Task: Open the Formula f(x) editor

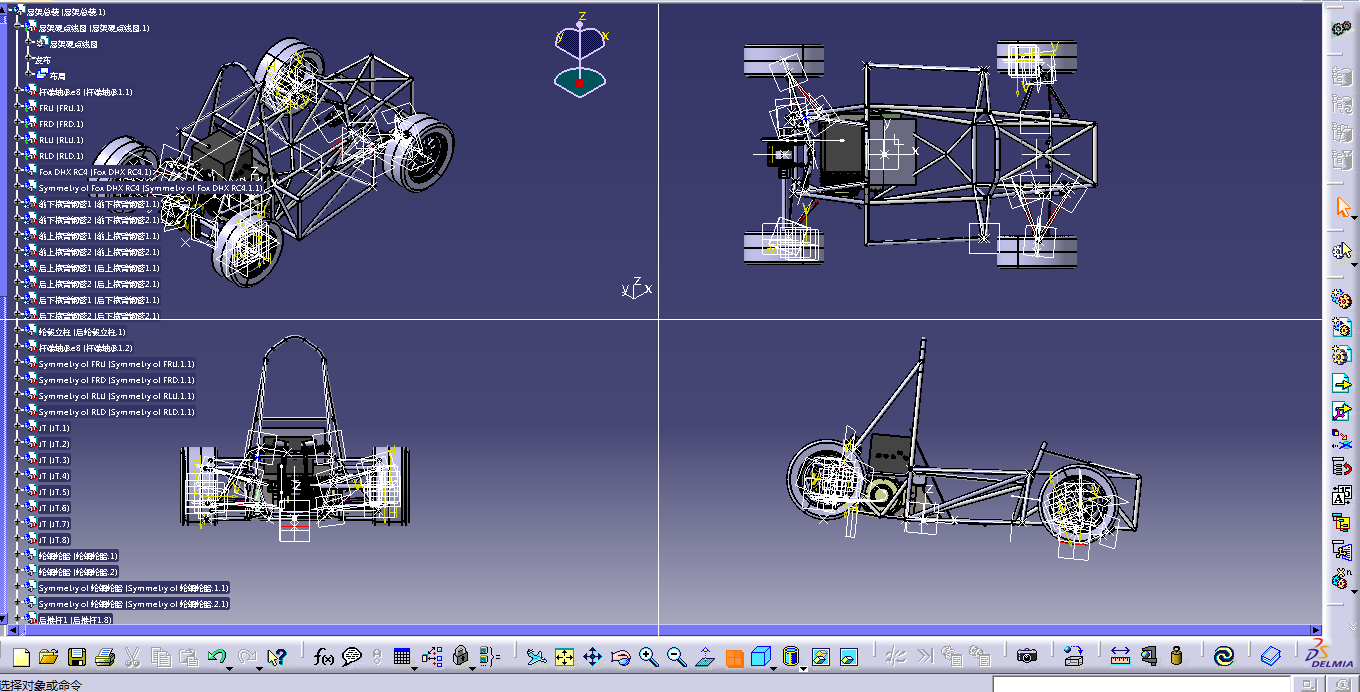Action: tap(324, 657)
